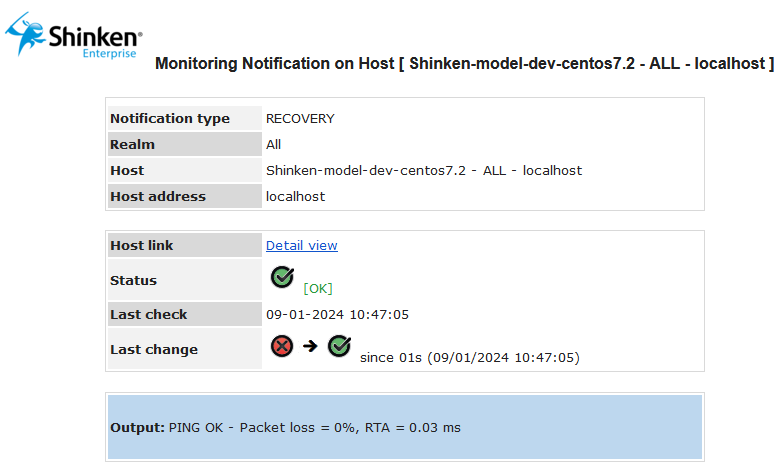Click the RECOVERY notification type value
This screenshot has height=471, width=784.
pos(300,118)
